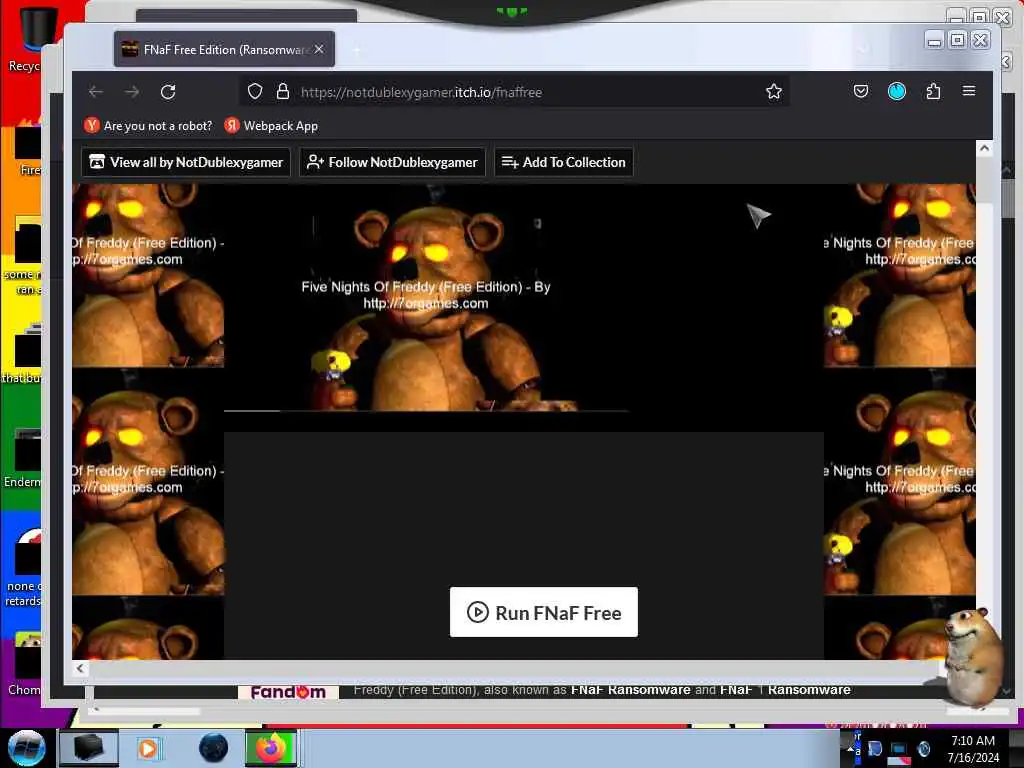1024x768 pixels.
Task: Click the center Freddy banner image
Action: pyautogui.click(x=426, y=297)
